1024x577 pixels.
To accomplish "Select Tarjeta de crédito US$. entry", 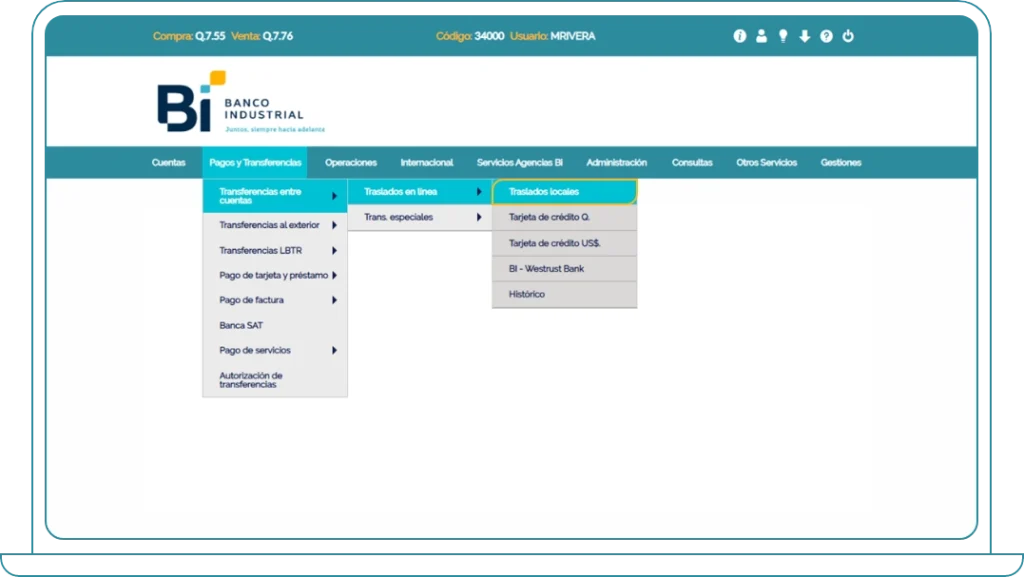I will [564, 243].
